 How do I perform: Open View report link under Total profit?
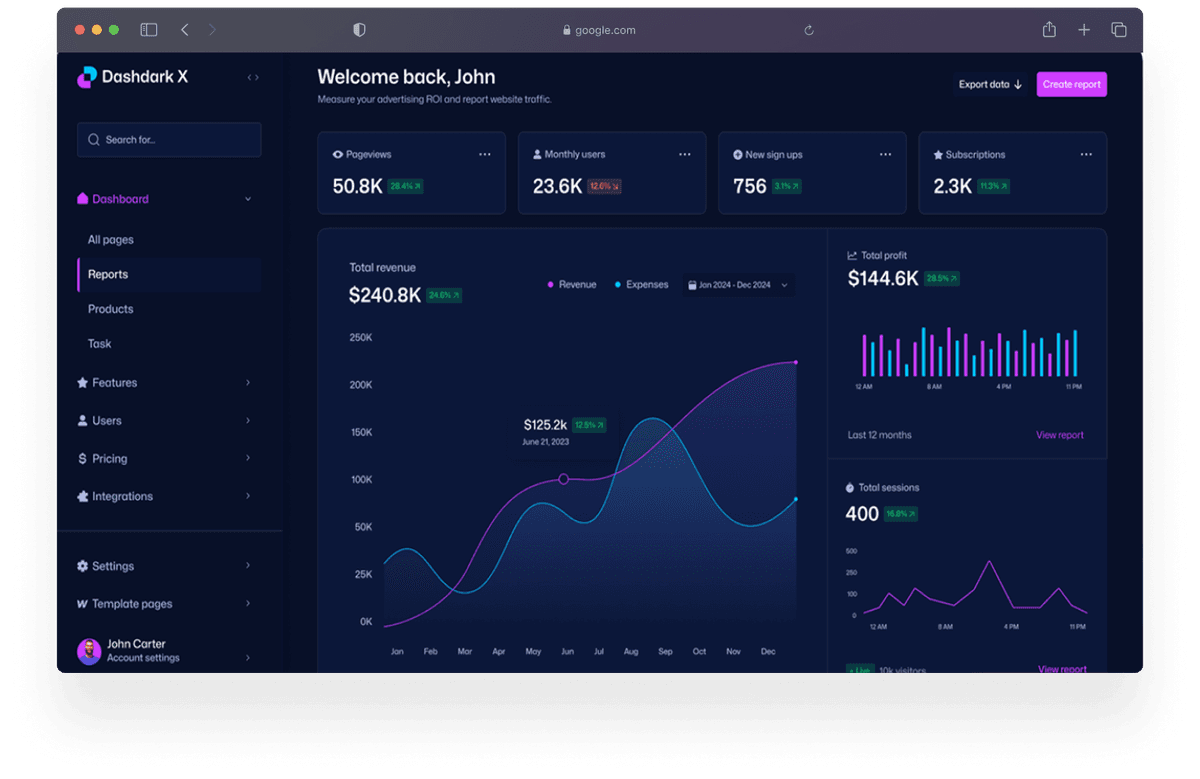[x=1059, y=435]
